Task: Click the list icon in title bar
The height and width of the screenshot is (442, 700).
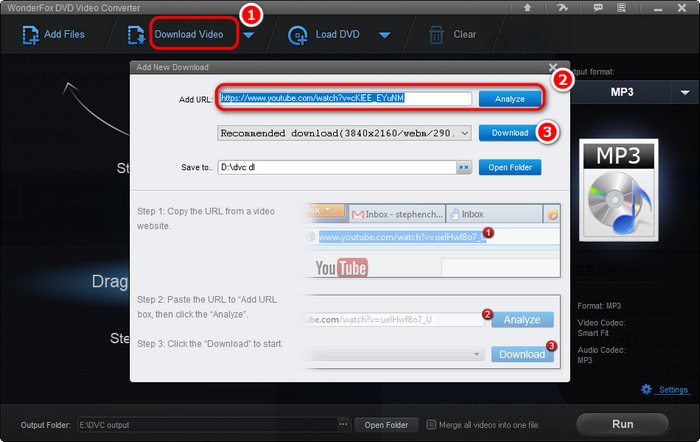Action: pyautogui.click(x=621, y=7)
